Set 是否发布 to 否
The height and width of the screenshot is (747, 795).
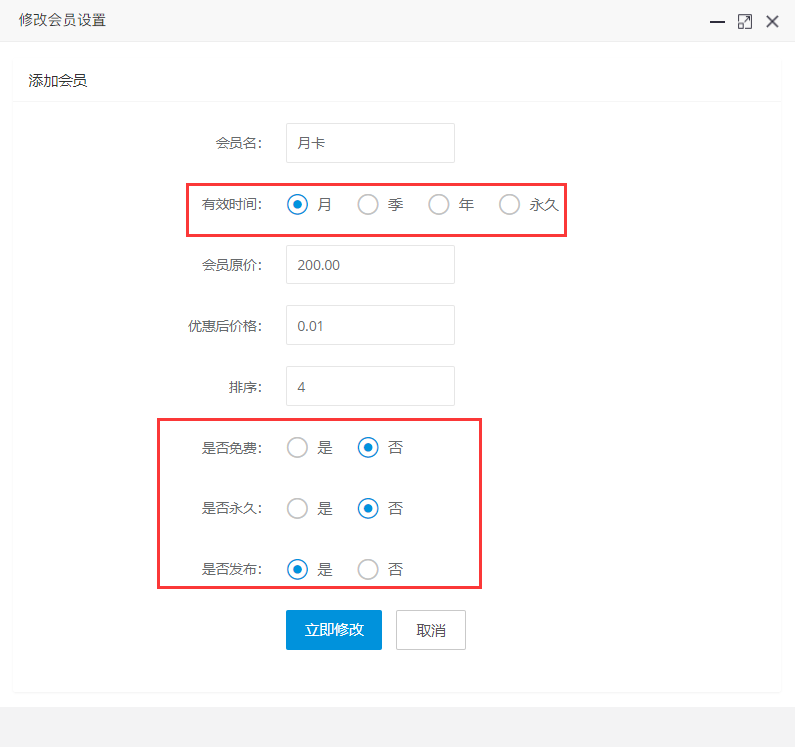point(368,569)
